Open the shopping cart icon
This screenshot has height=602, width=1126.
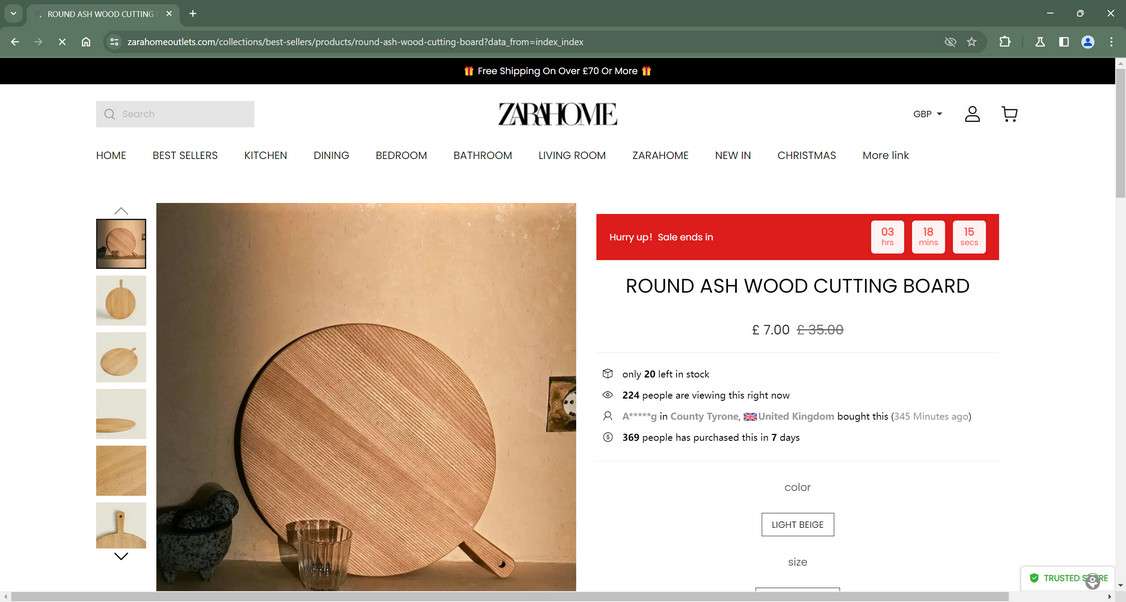(x=1009, y=114)
